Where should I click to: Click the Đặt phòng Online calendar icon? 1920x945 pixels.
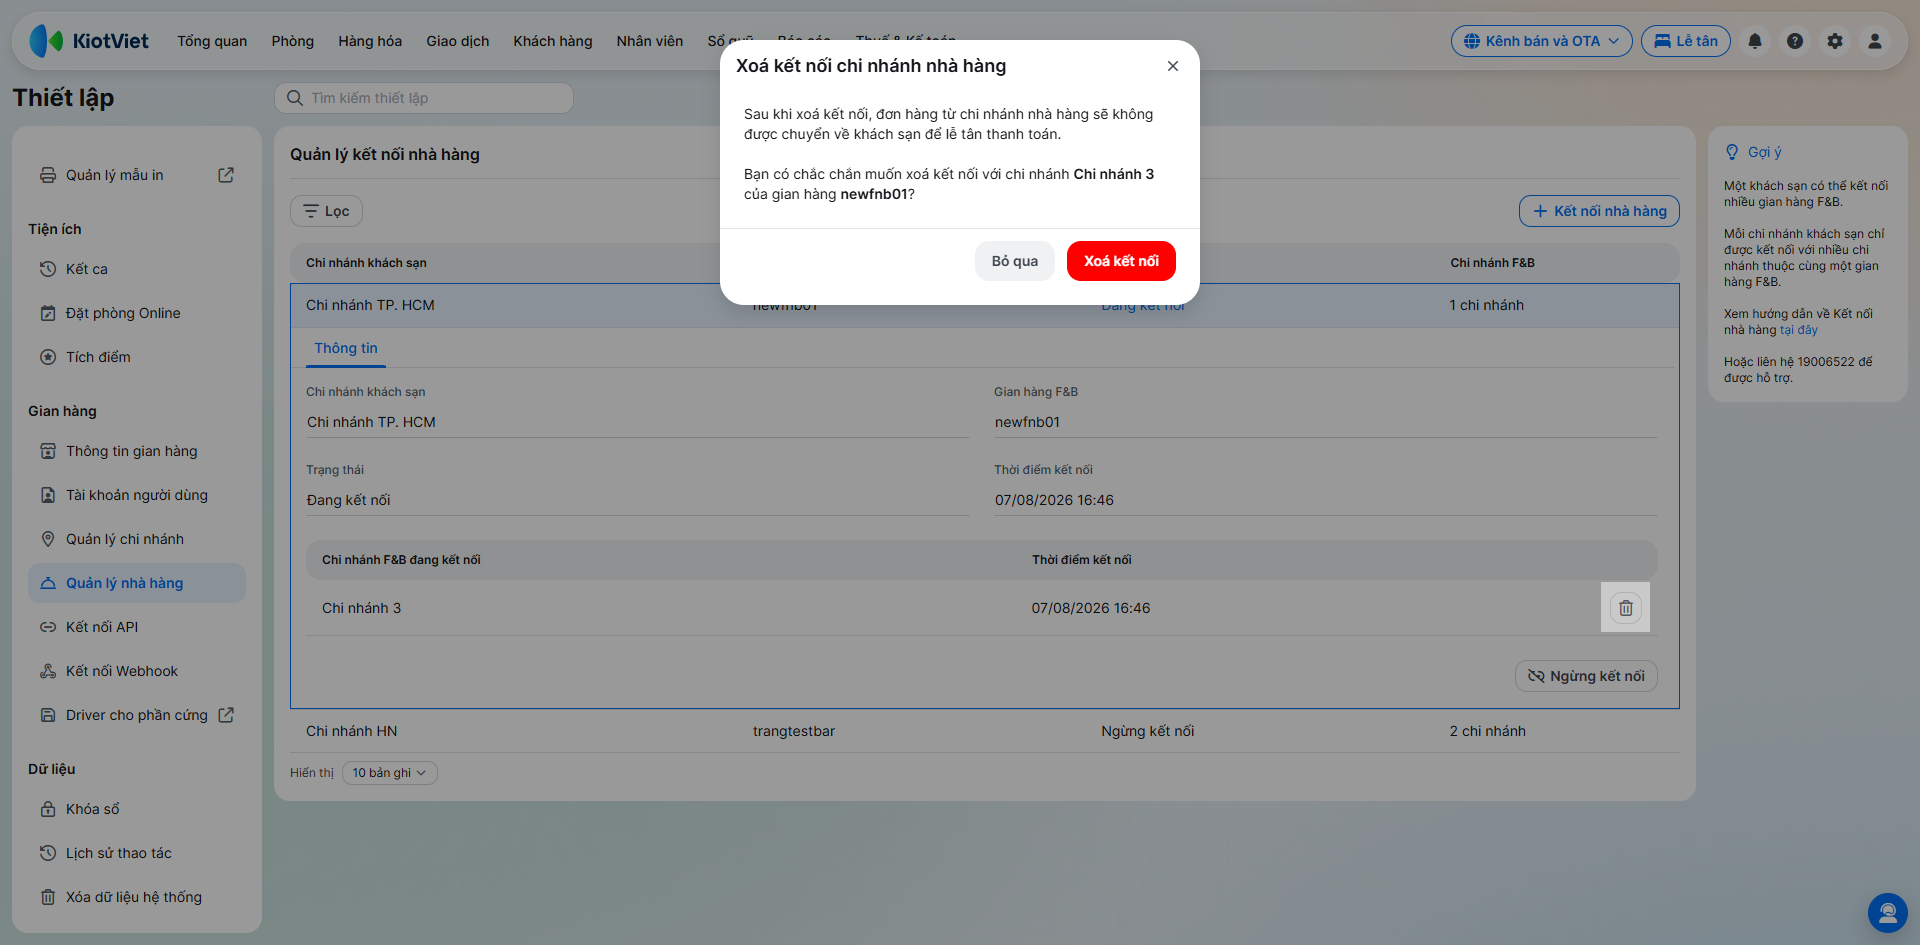(x=48, y=313)
